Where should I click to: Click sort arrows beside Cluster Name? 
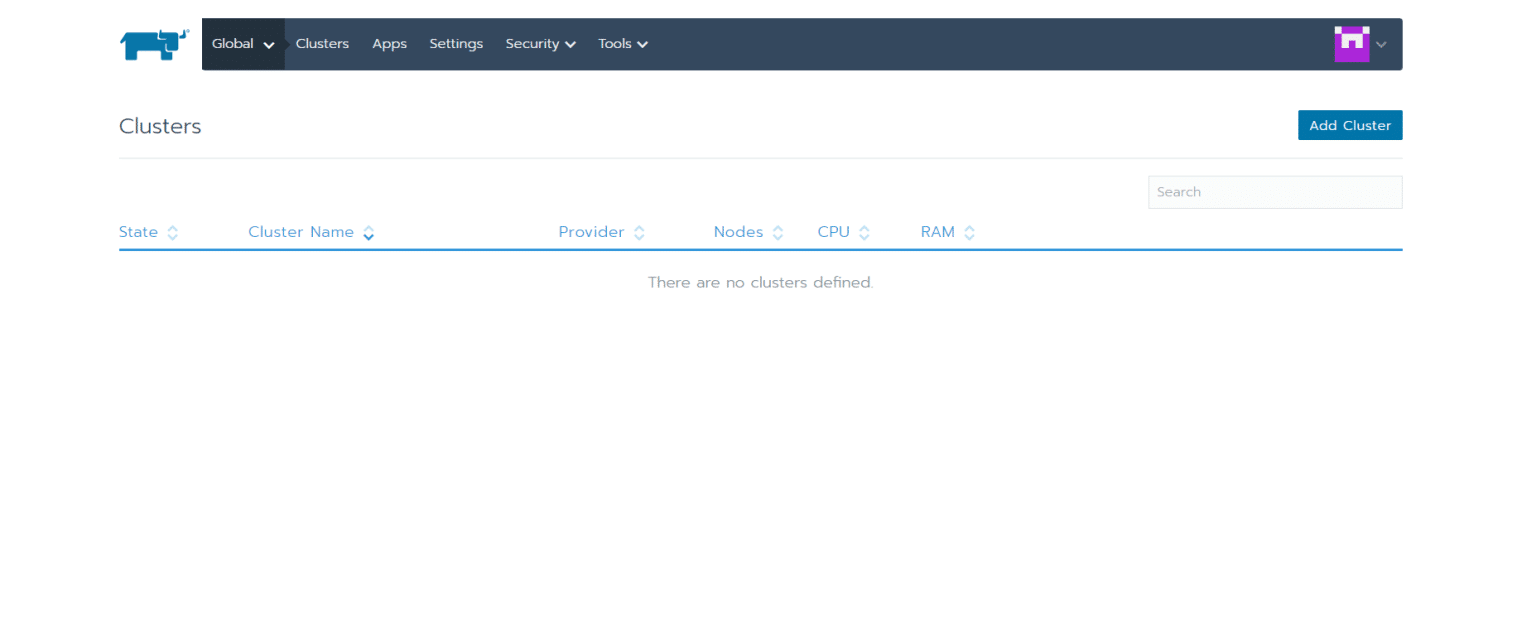pos(369,233)
